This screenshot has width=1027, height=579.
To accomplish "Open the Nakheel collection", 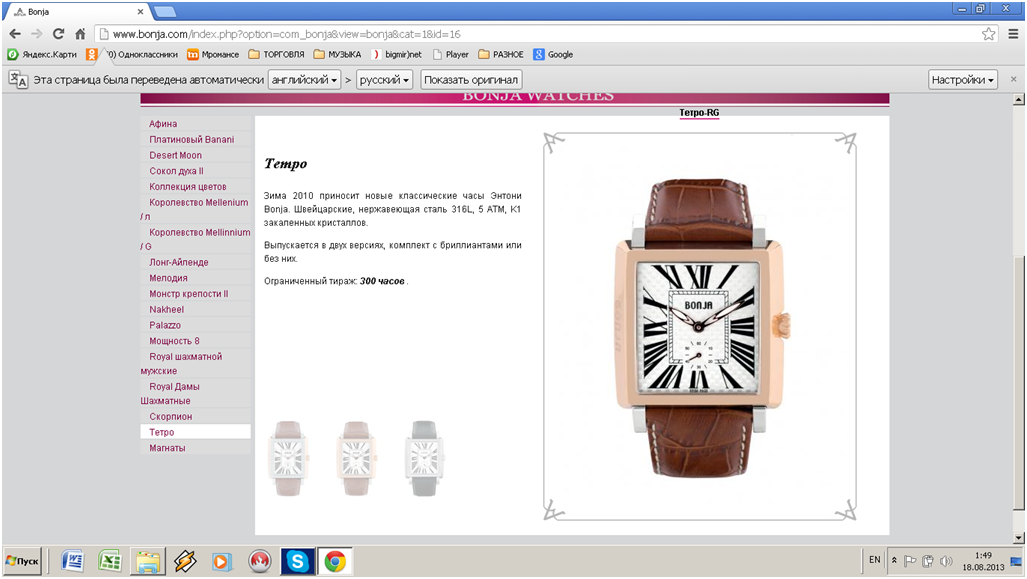I will click(x=166, y=309).
